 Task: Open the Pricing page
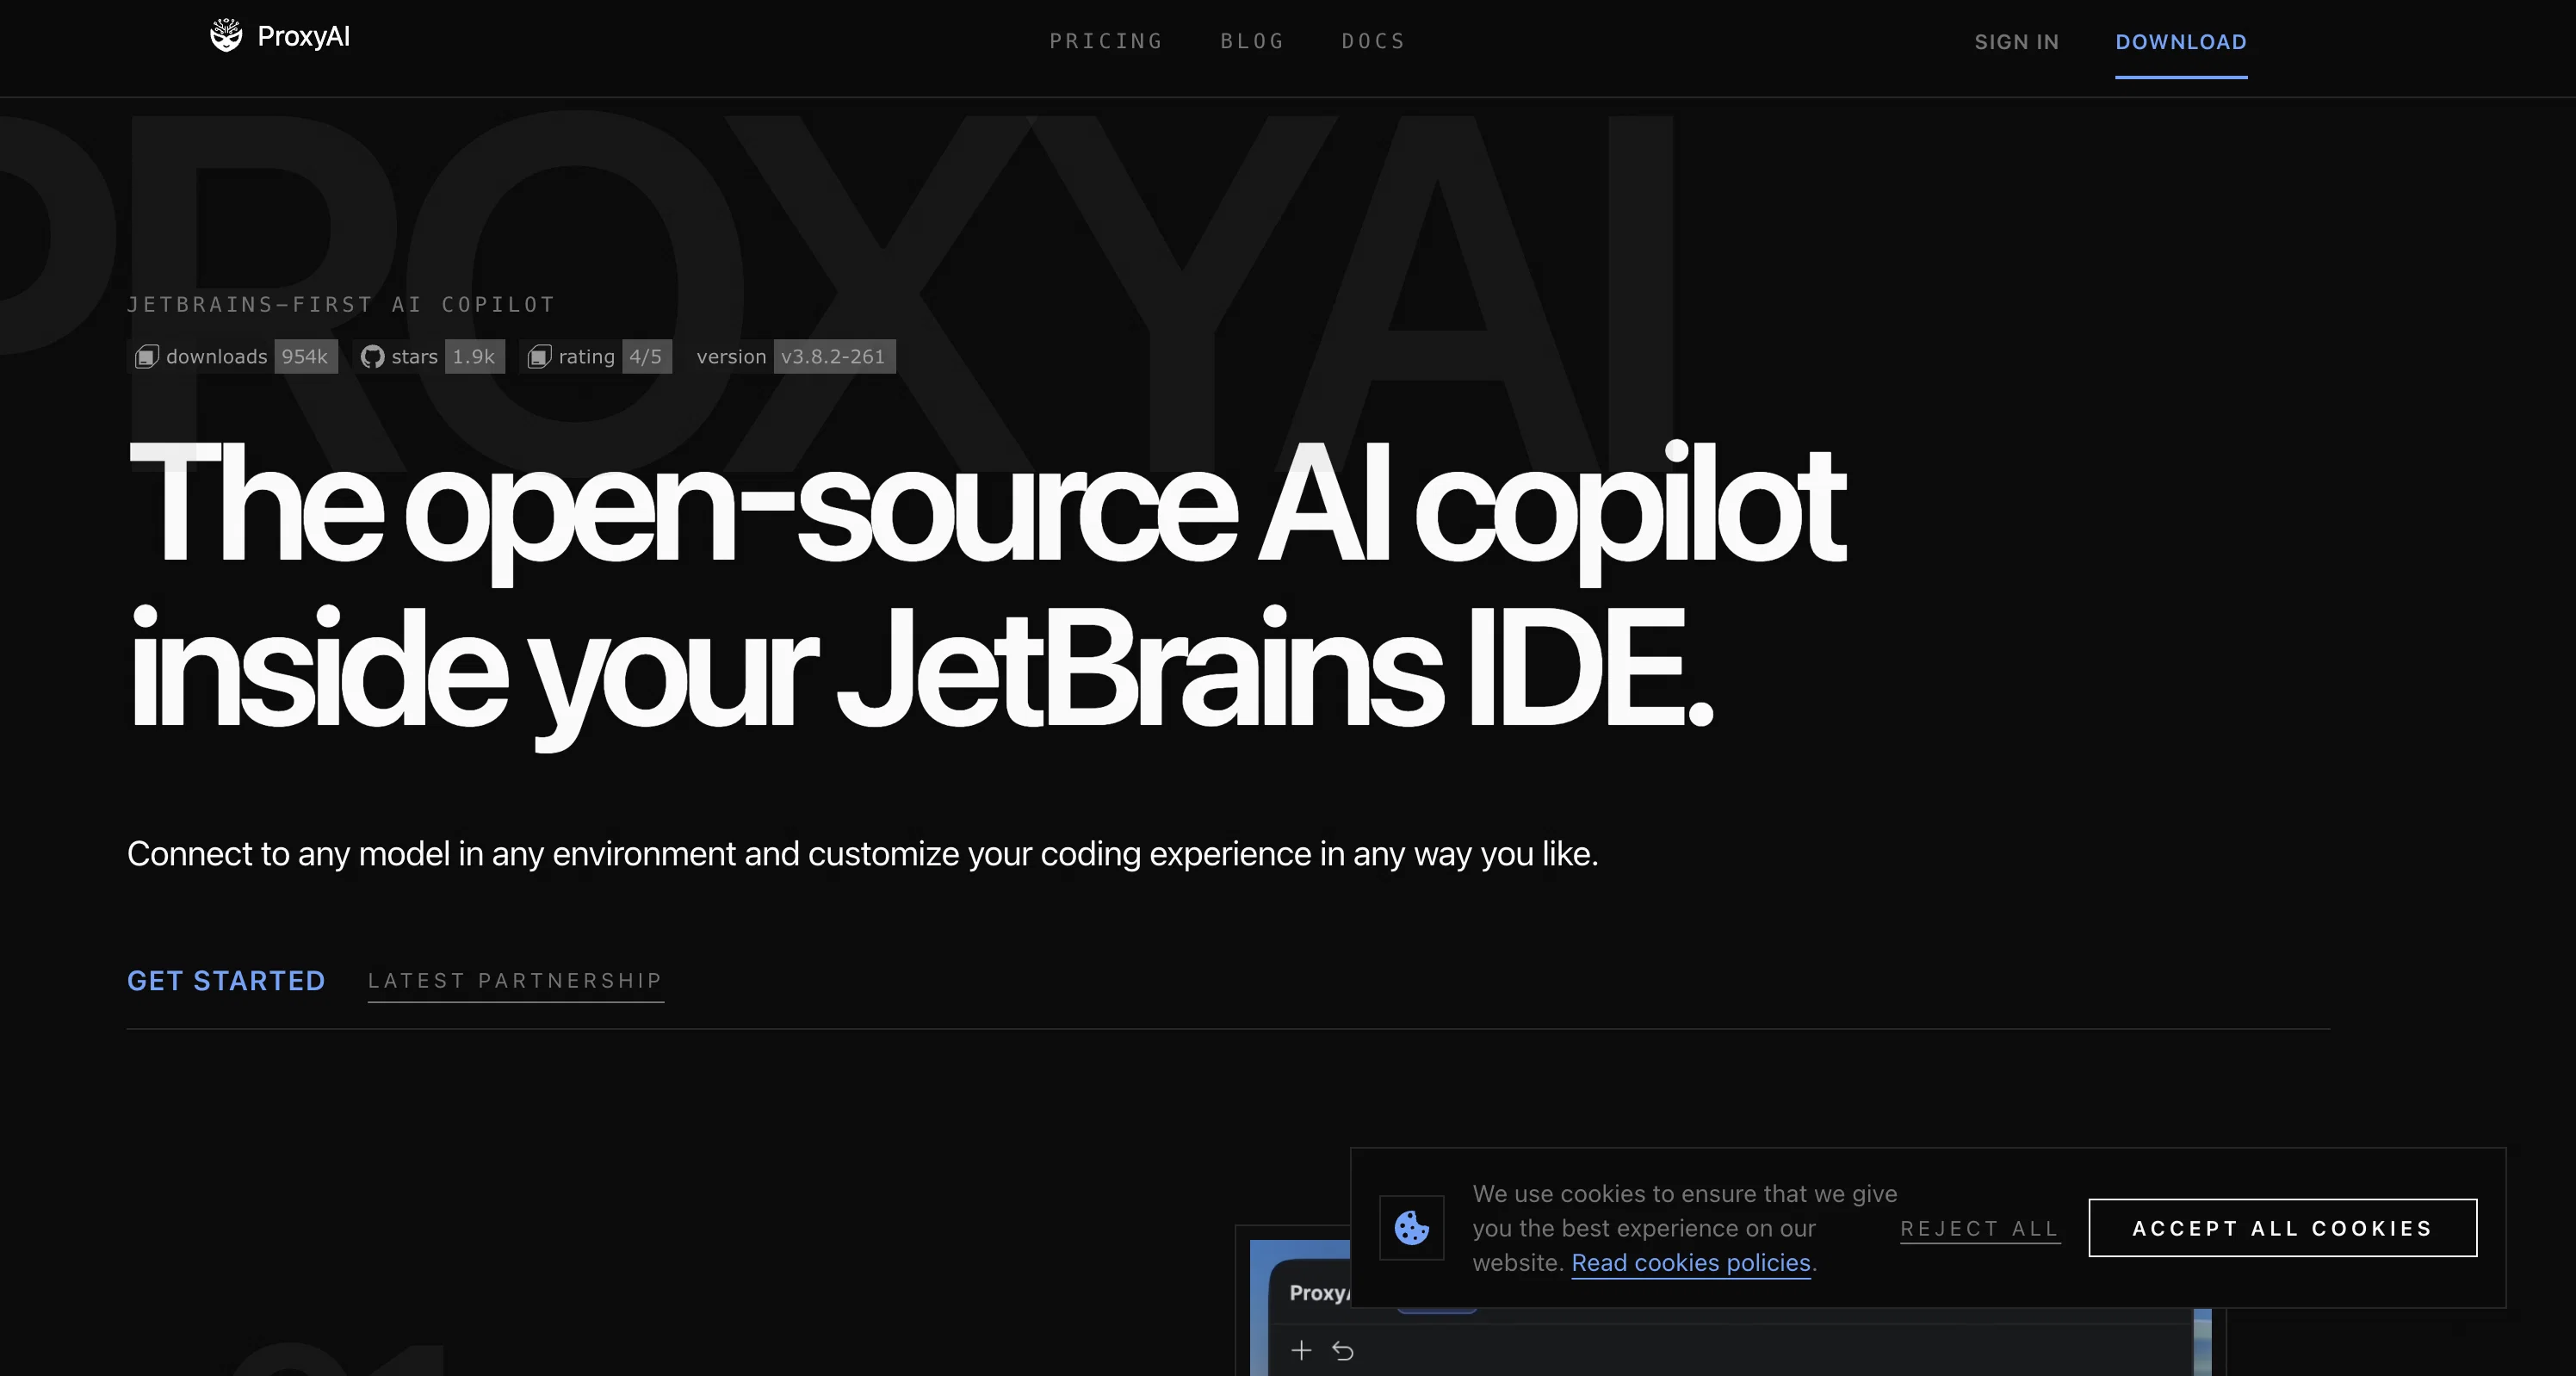1106,41
